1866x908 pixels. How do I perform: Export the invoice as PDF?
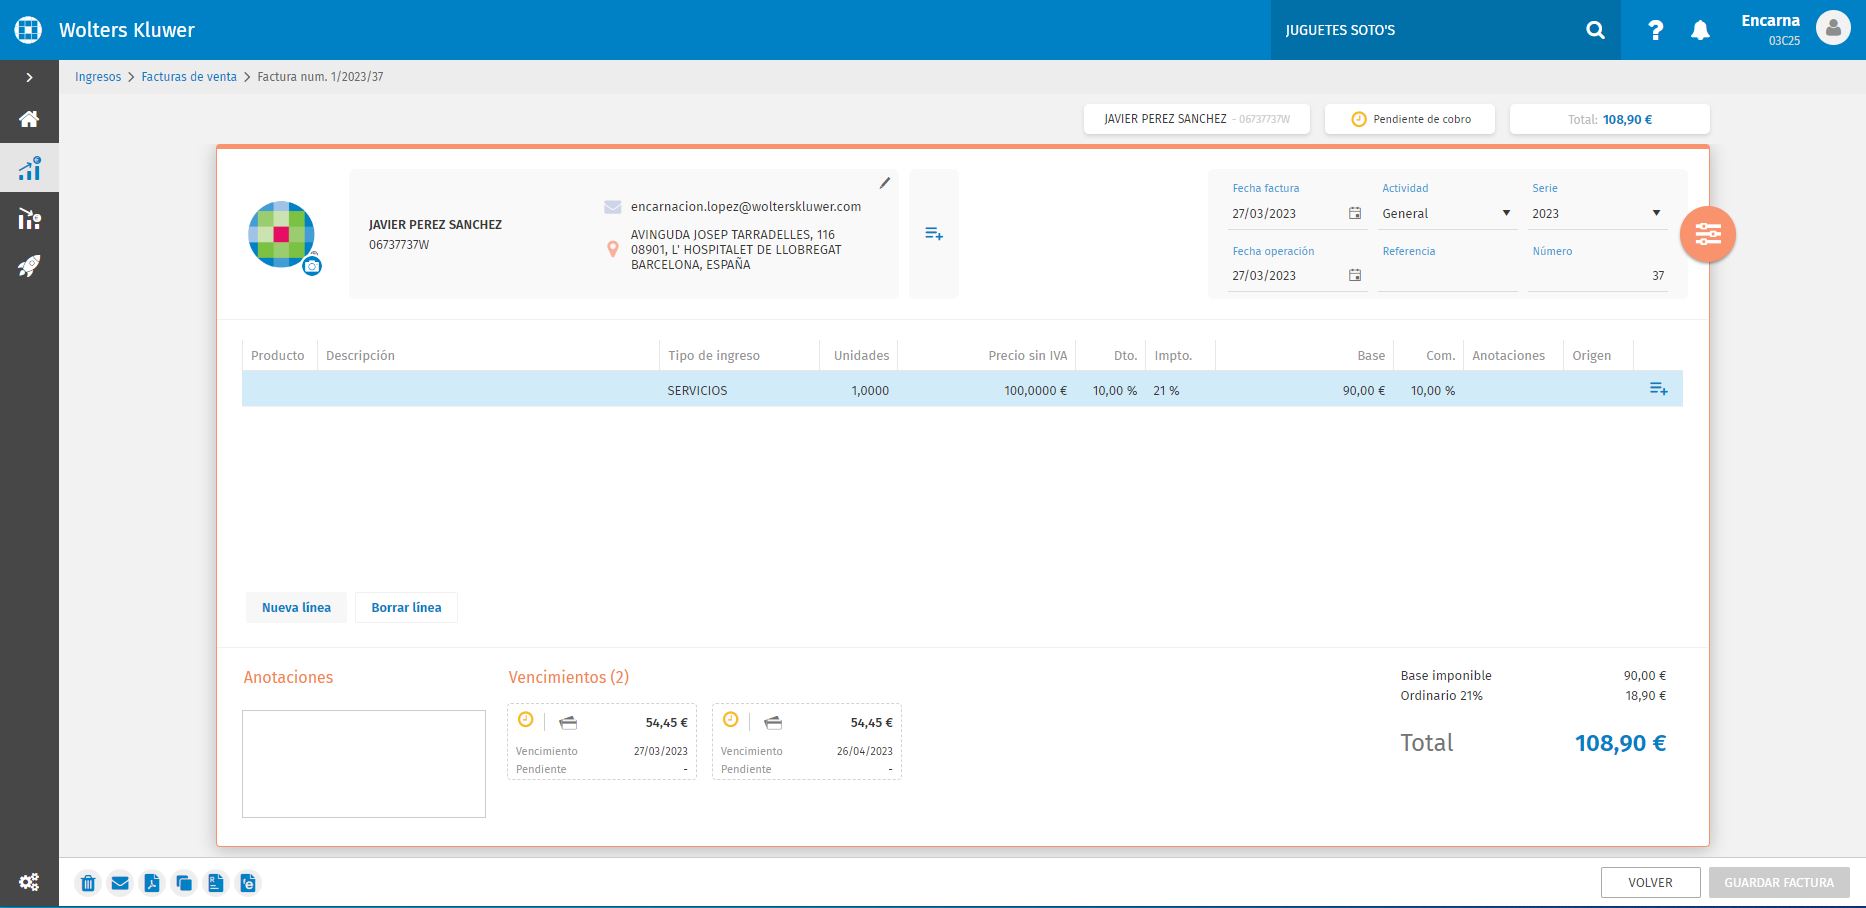point(152,883)
